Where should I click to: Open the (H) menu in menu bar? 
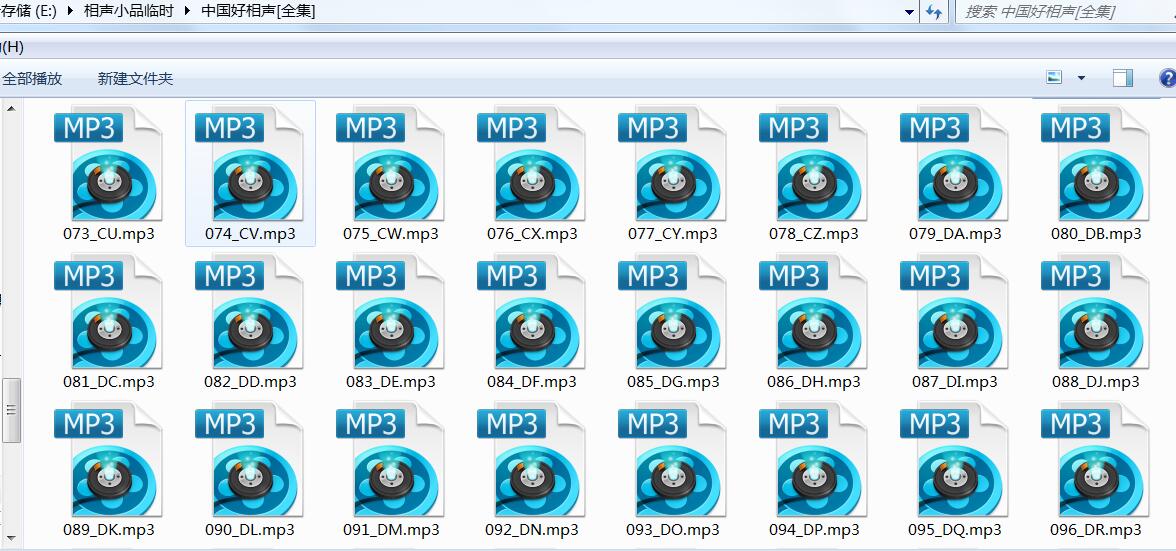pyautogui.click(x=13, y=47)
